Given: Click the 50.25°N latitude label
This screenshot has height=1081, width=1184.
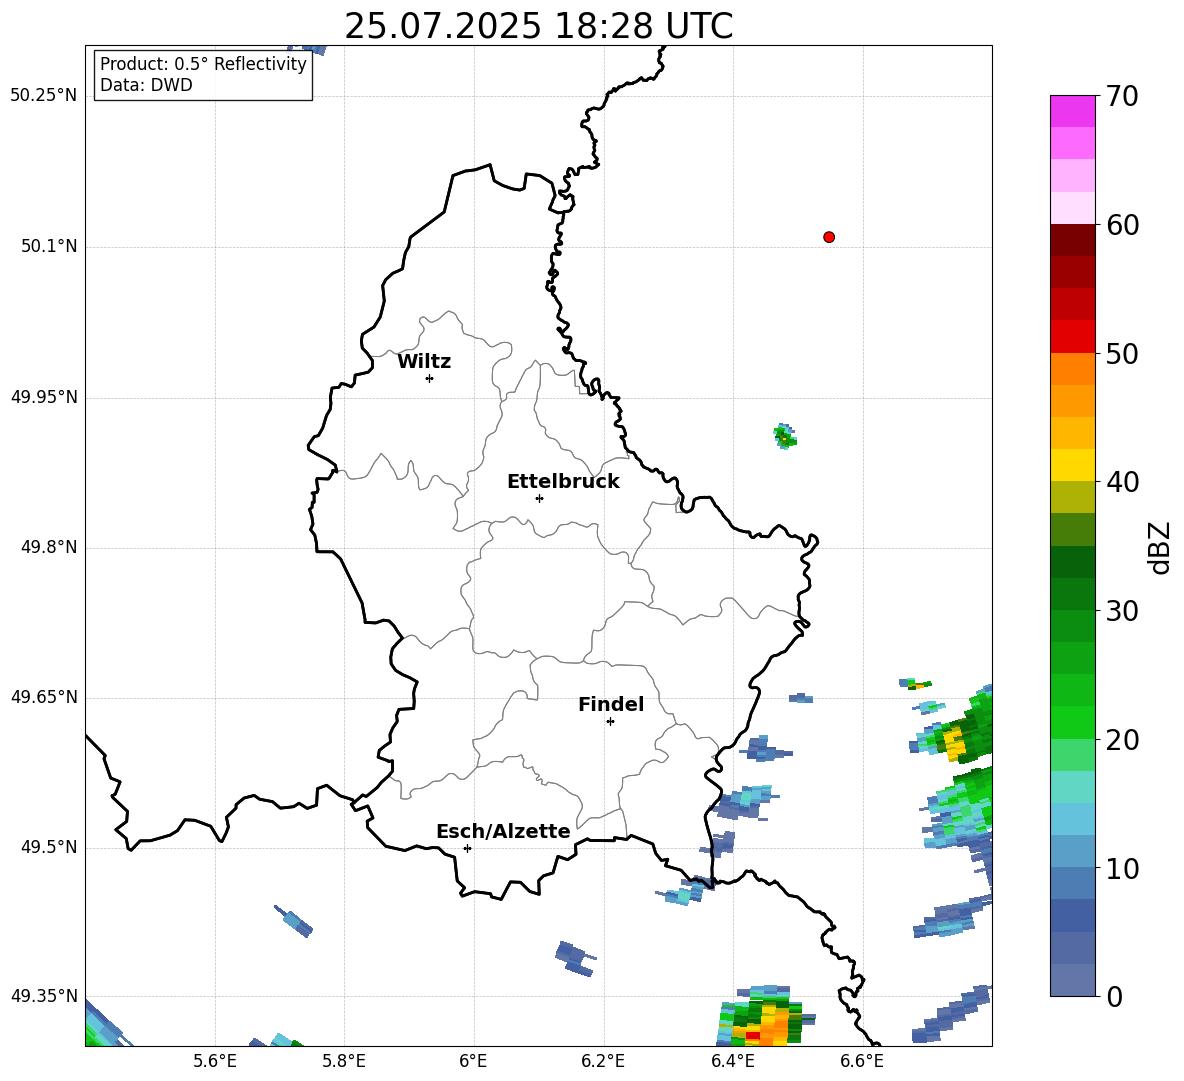Looking at the screenshot, I should pyautogui.click(x=44, y=96).
